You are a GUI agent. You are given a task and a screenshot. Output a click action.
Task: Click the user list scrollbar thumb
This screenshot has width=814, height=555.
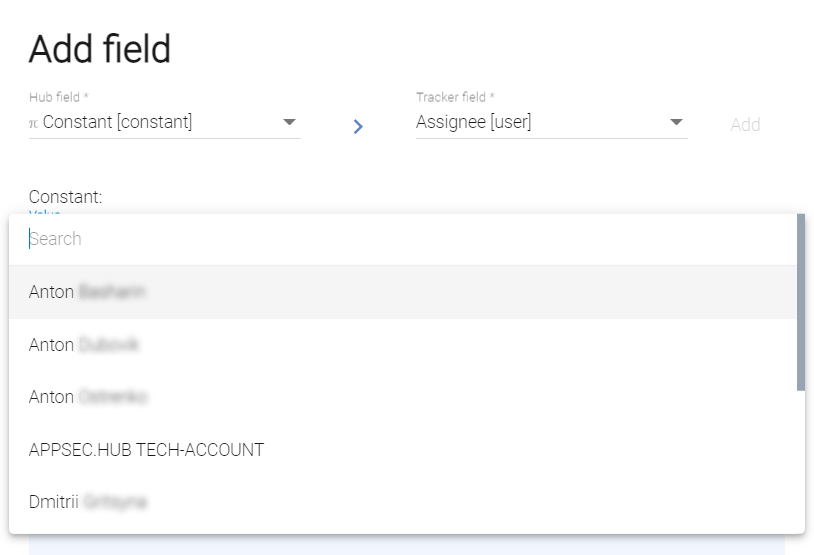800,300
